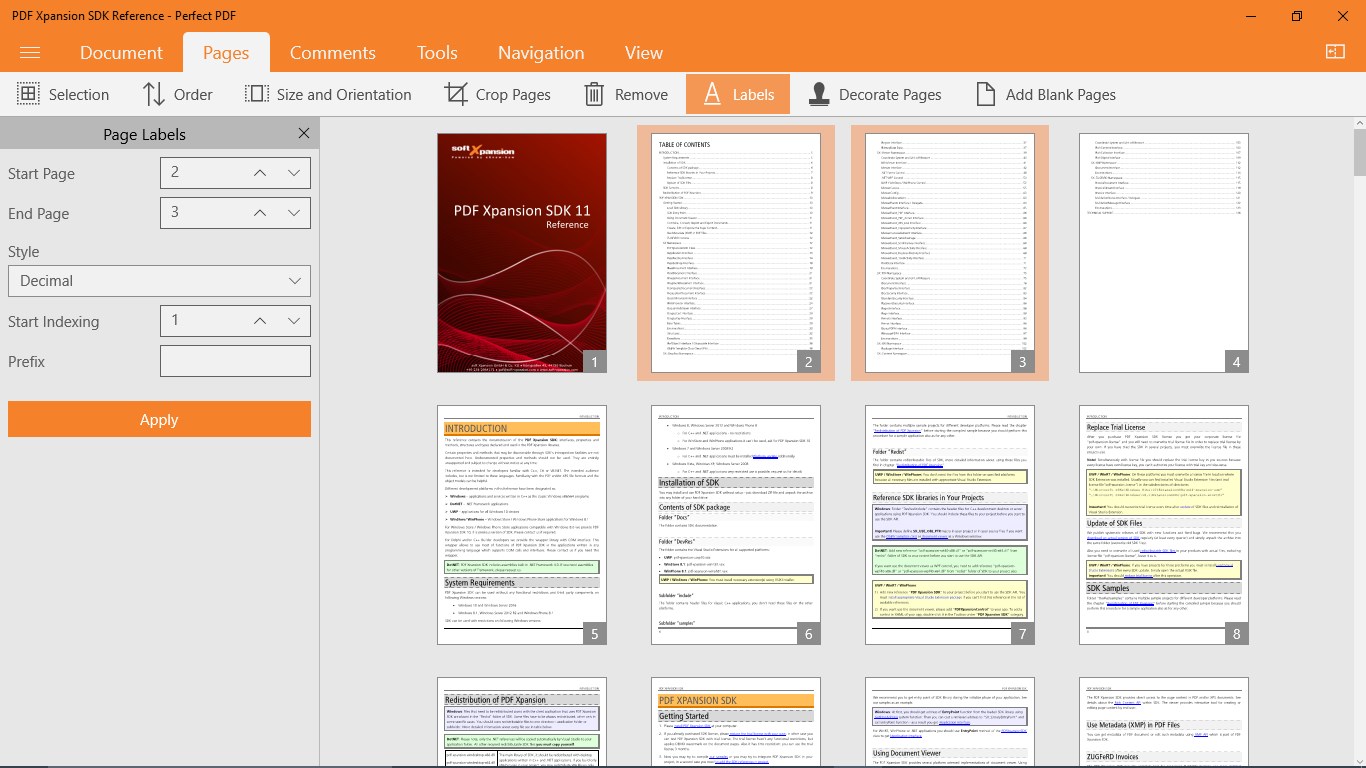Click the Start Indexing number field
The height and width of the screenshot is (768, 1366).
click(x=202, y=321)
